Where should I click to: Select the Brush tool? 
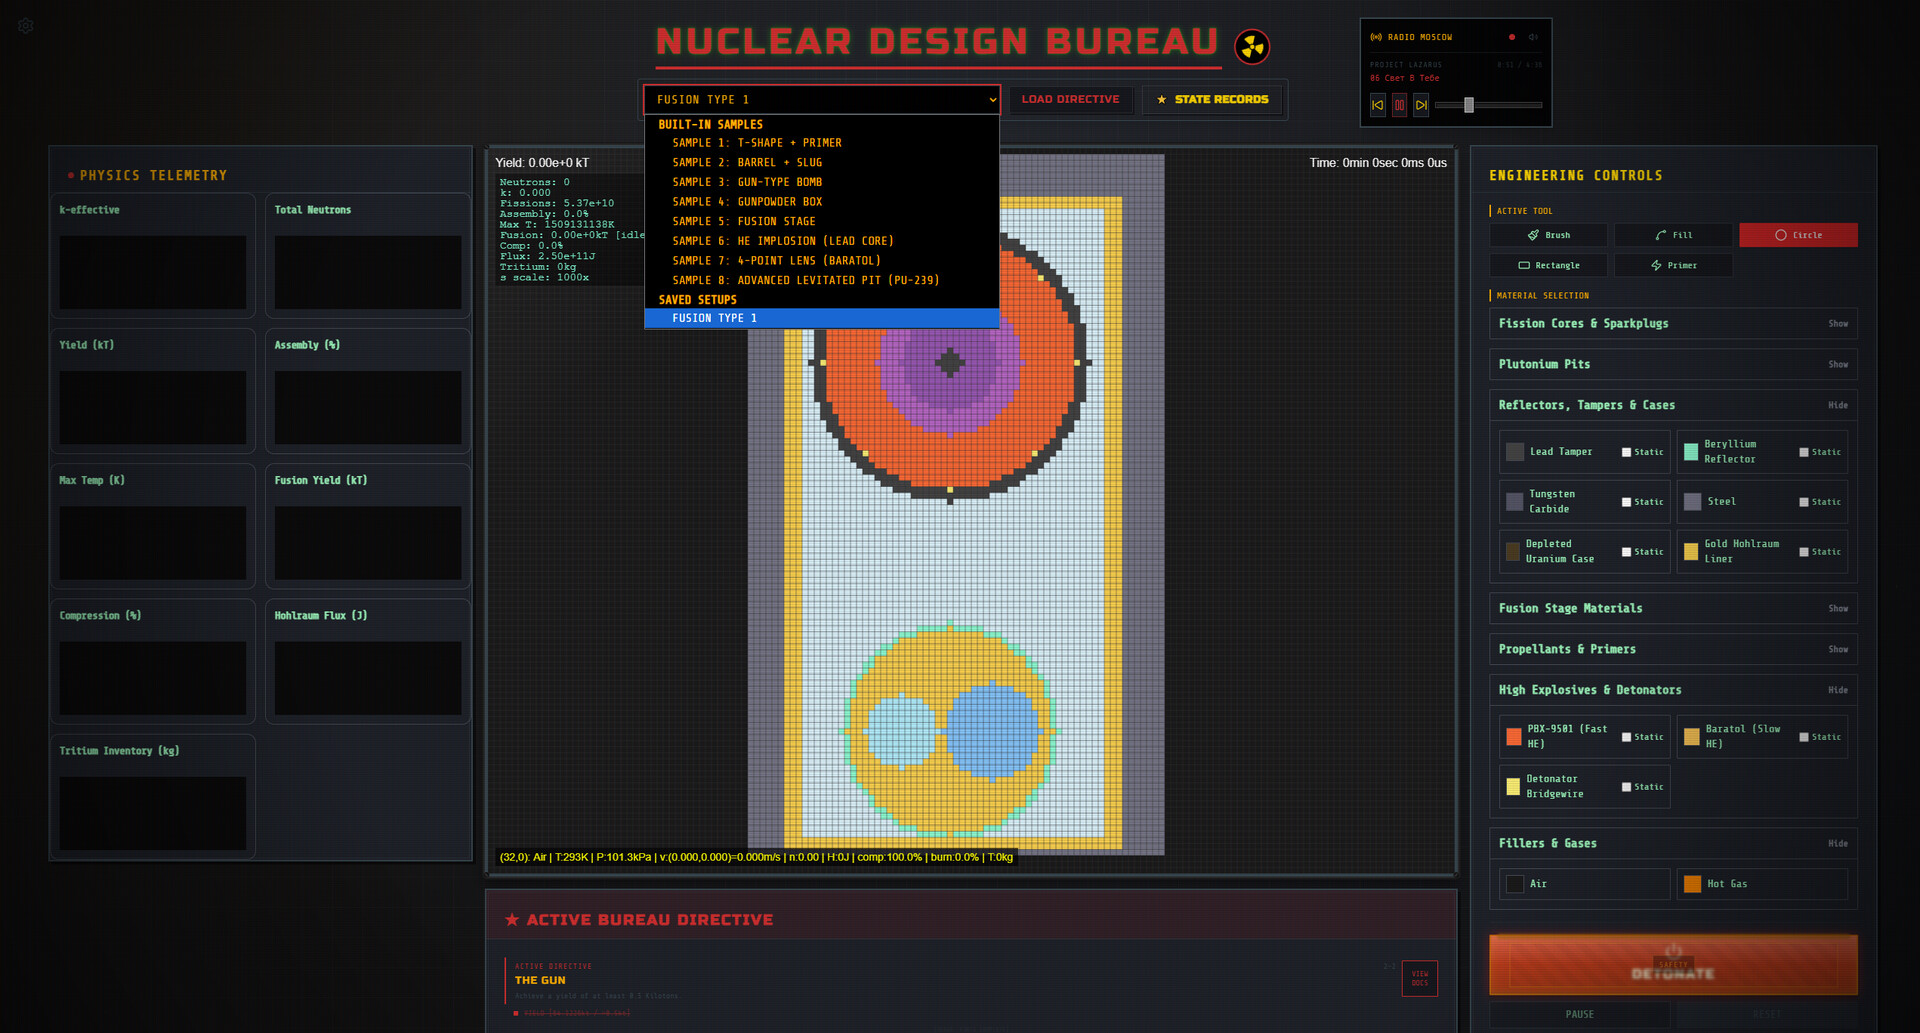tap(1548, 235)
